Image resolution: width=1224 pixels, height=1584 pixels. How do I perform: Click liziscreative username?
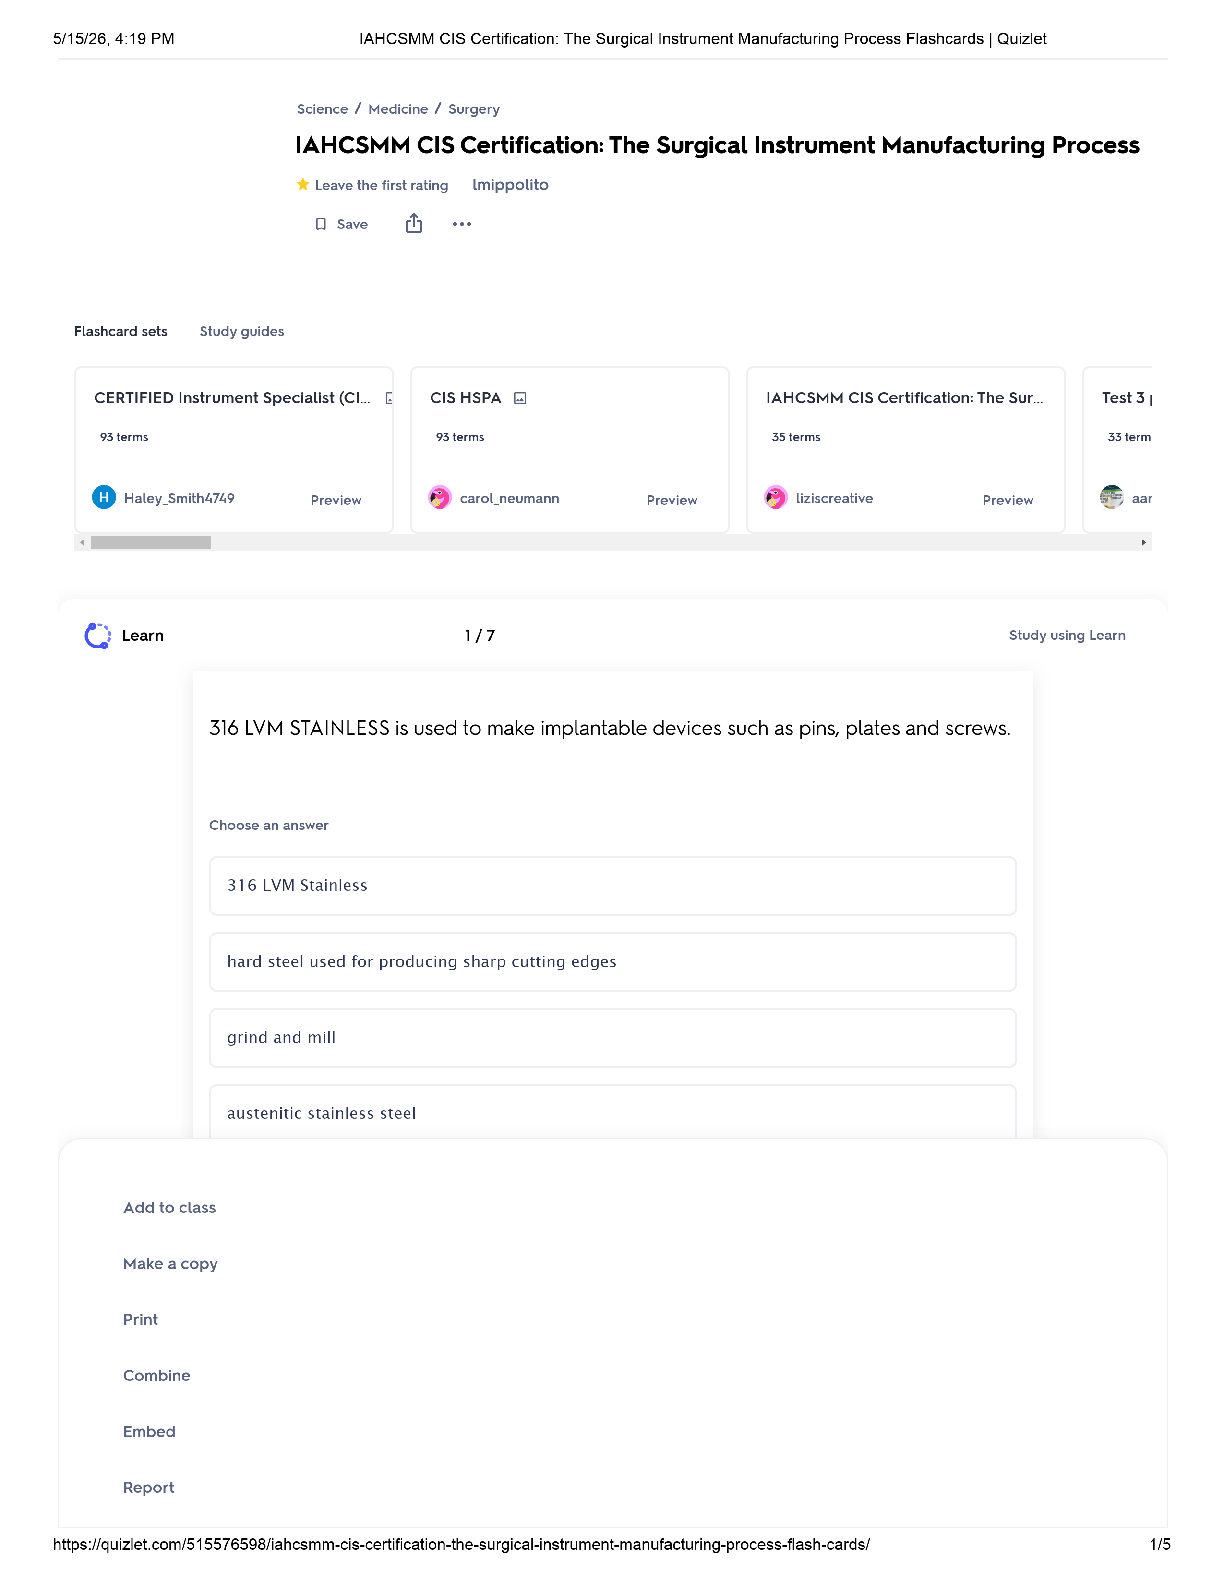[834, 498]
